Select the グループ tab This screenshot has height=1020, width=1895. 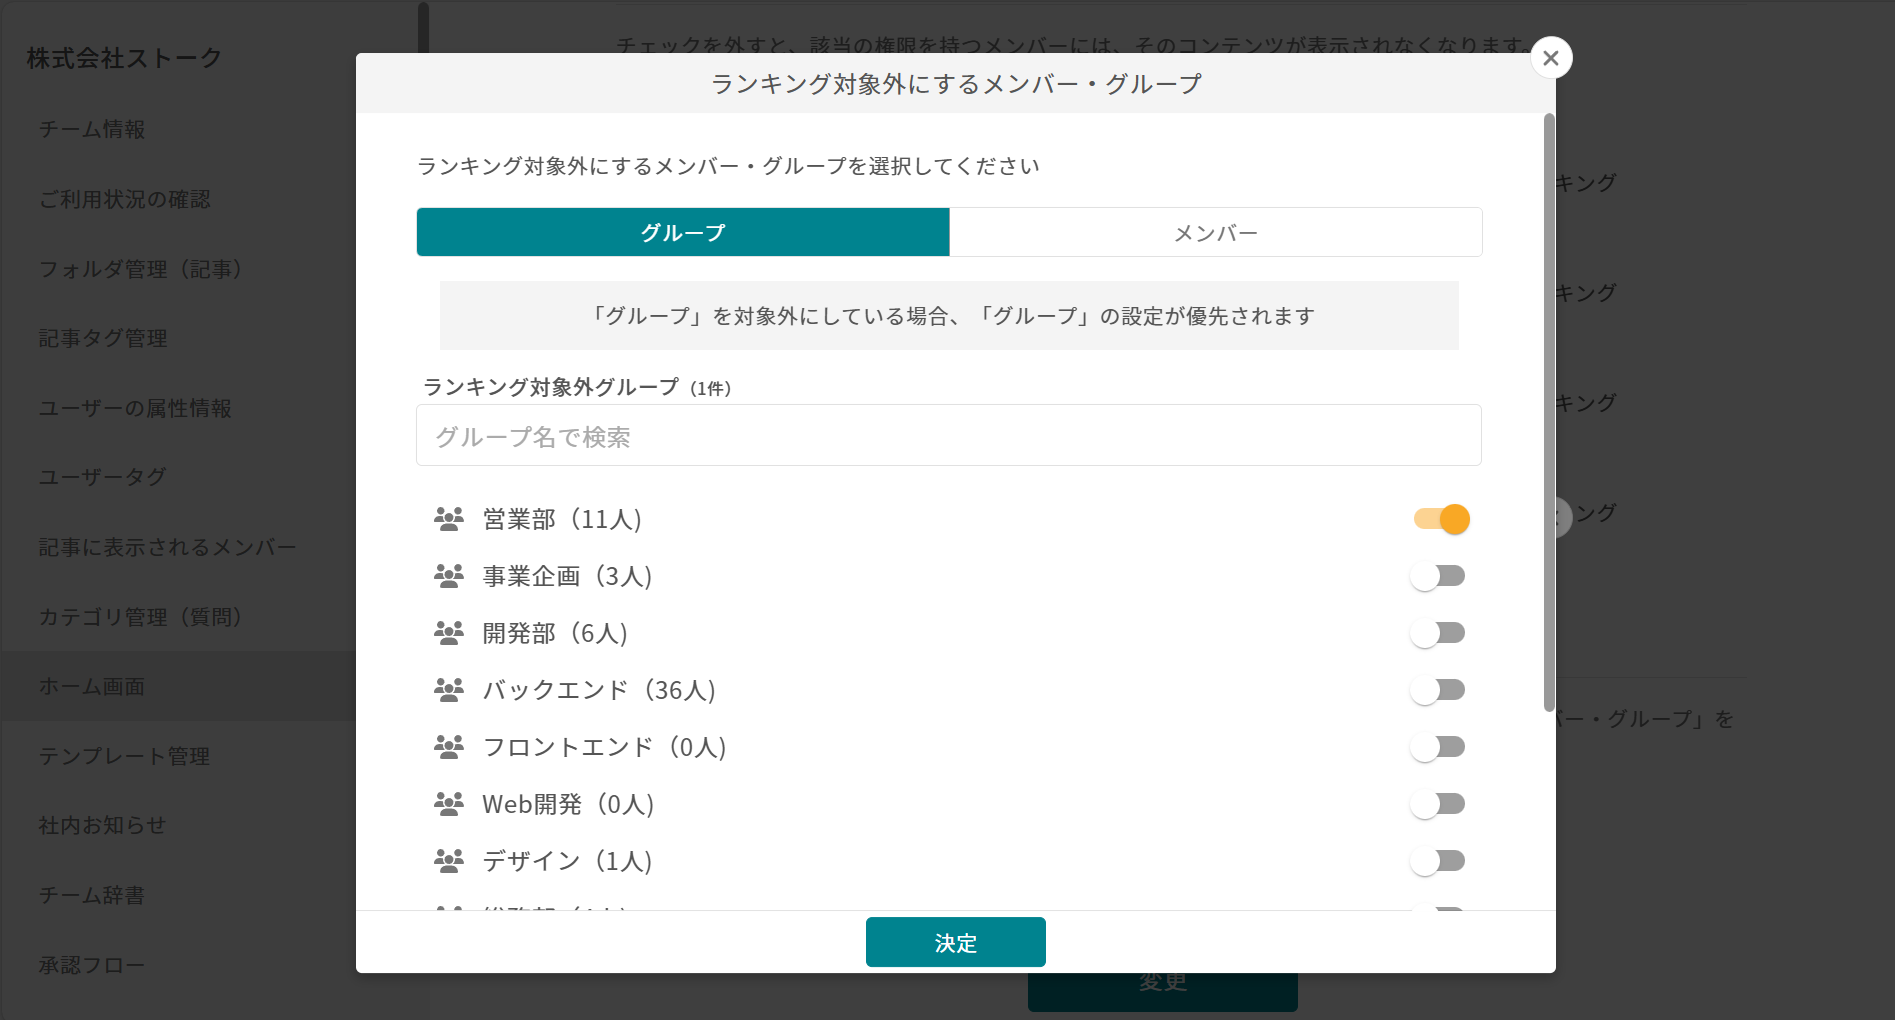click(683, 233)
